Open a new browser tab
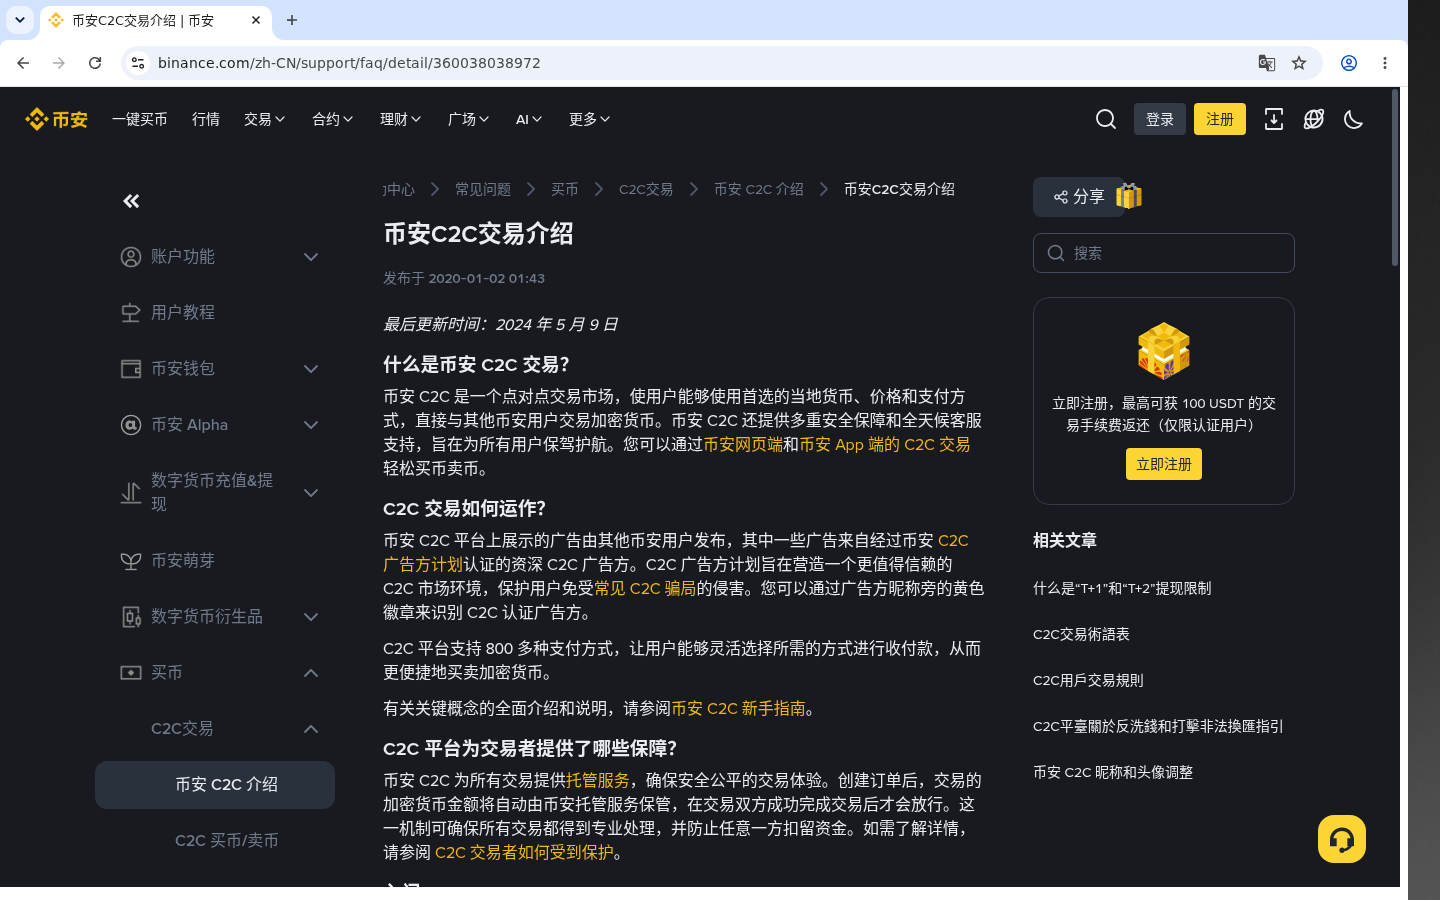Screen dimensions: 1440x900 (x=292, y=20)
